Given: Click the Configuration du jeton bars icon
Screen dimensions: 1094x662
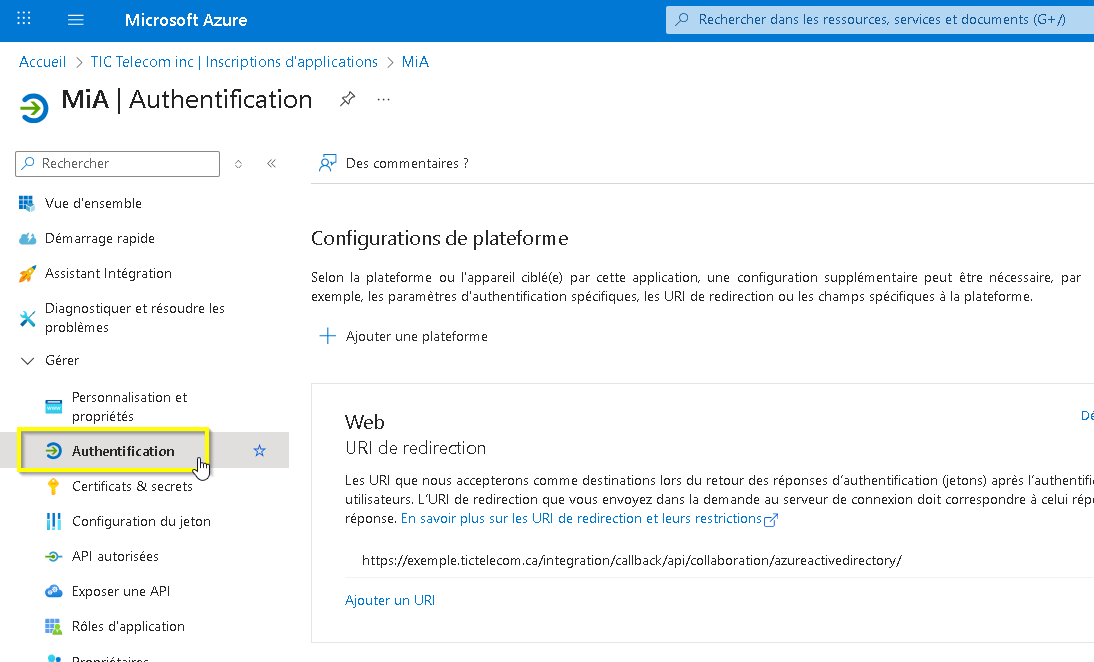Looking at the screenshot, I should [x=53, y=521].
